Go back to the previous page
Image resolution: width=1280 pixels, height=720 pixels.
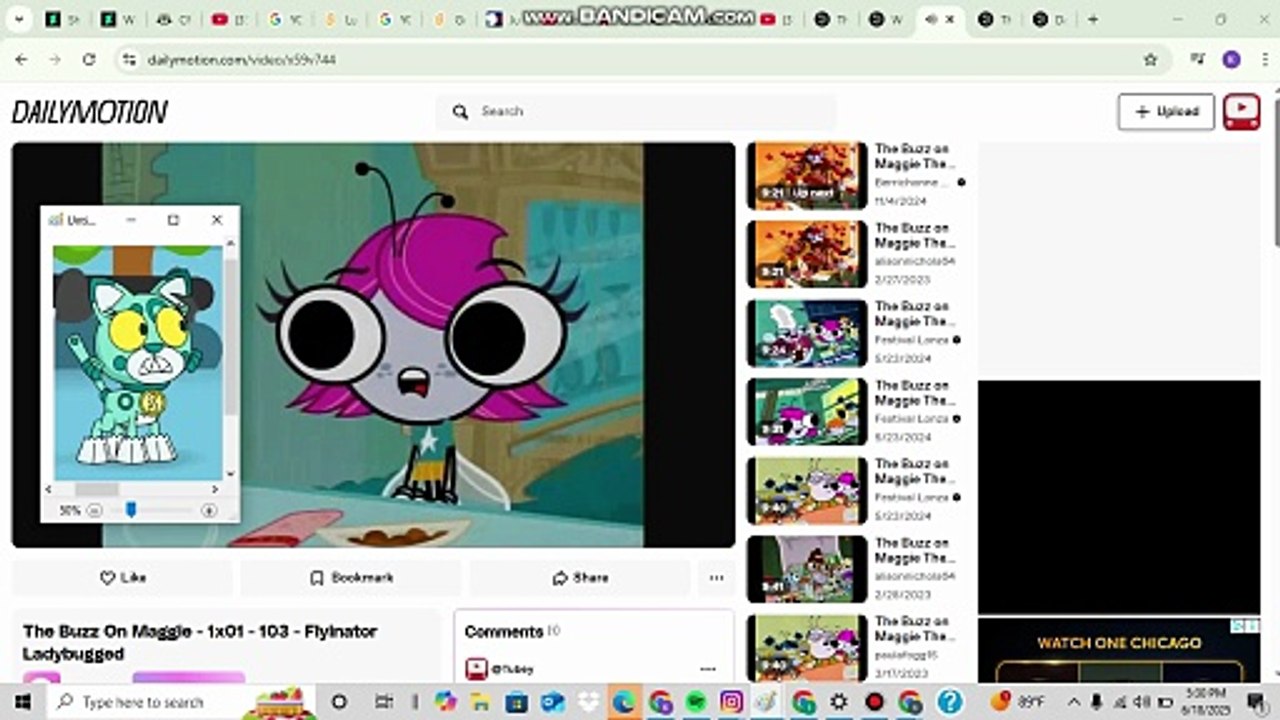[x=22, y=60]
